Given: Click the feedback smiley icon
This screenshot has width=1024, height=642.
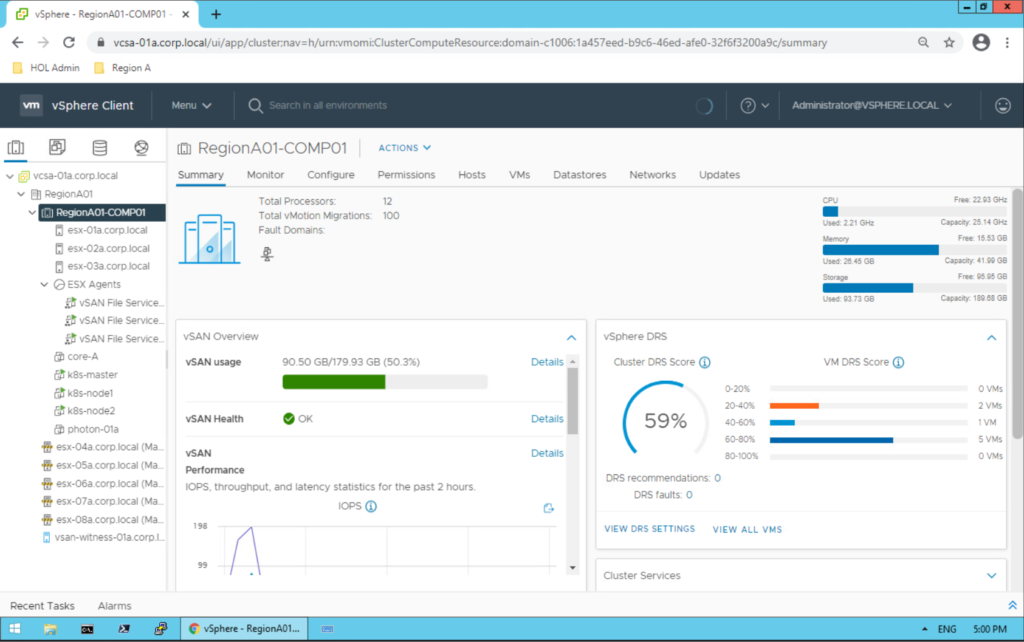Looking at the screenshot, I should coord(1005,105).
